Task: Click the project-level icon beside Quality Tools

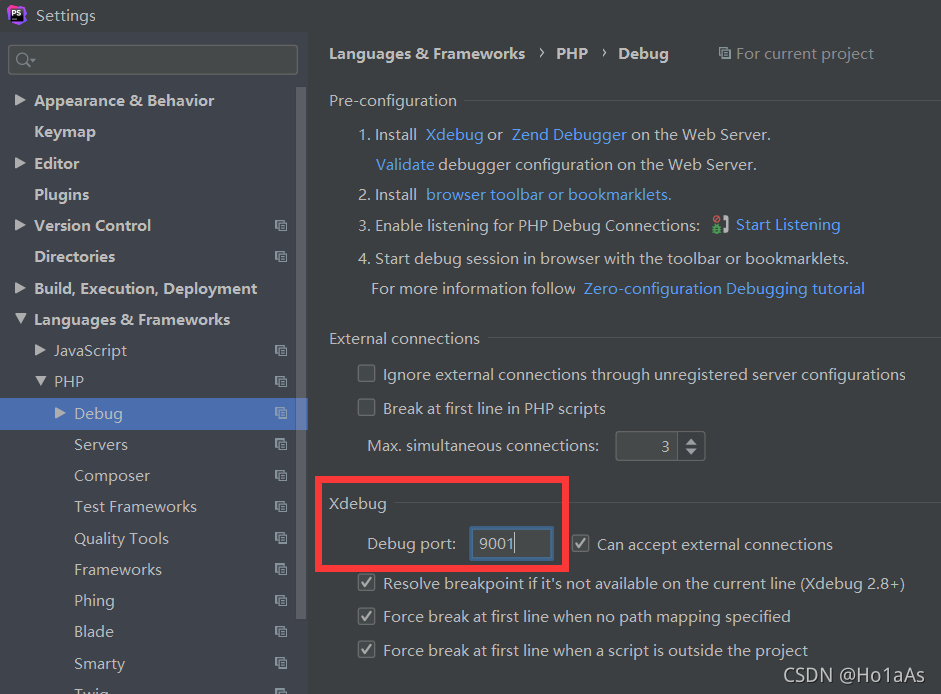Action: click(x=281, y=538)
